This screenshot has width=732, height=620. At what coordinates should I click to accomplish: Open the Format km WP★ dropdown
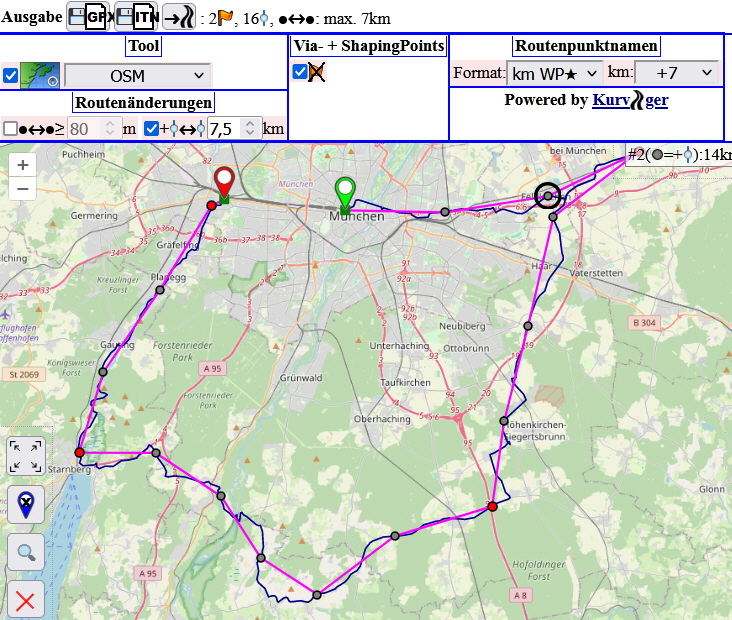(x=554, y=73)
